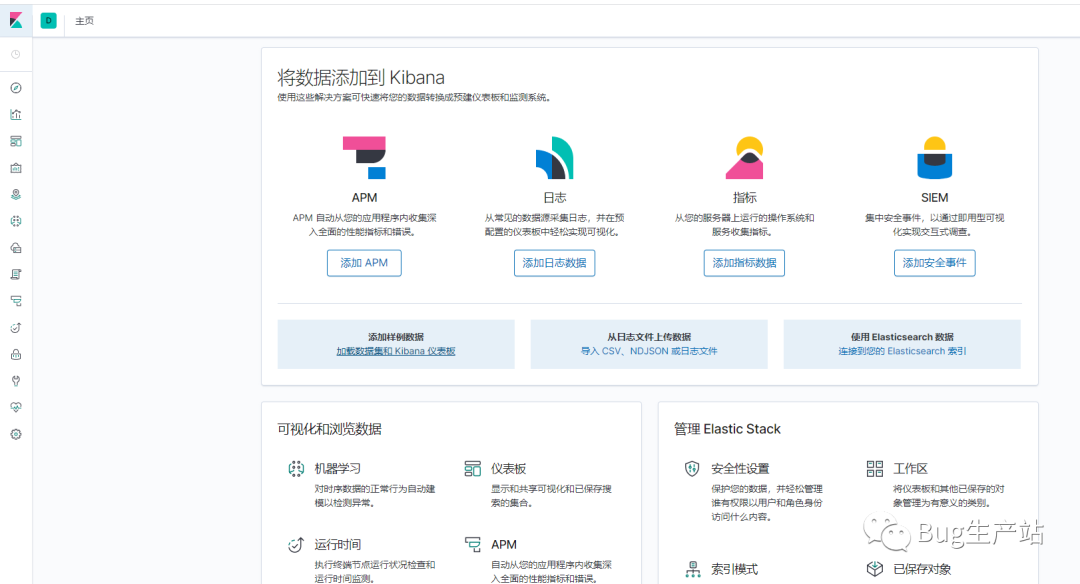This screenshot has width=1080, height=584.
Task: Open 机器学习 title link
Action: coord(338,469)
